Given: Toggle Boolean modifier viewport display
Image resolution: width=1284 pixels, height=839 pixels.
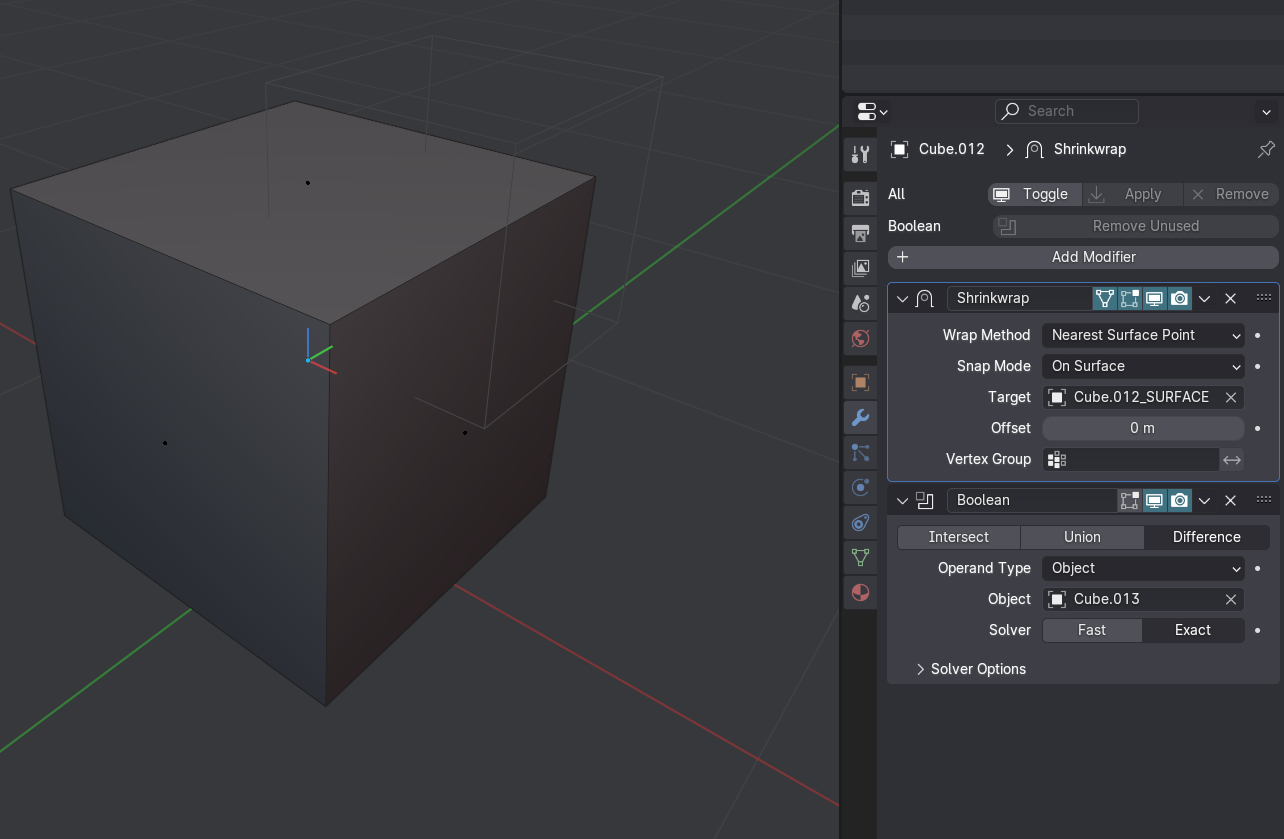Looking at the screenshot, I should point(1155,500).
